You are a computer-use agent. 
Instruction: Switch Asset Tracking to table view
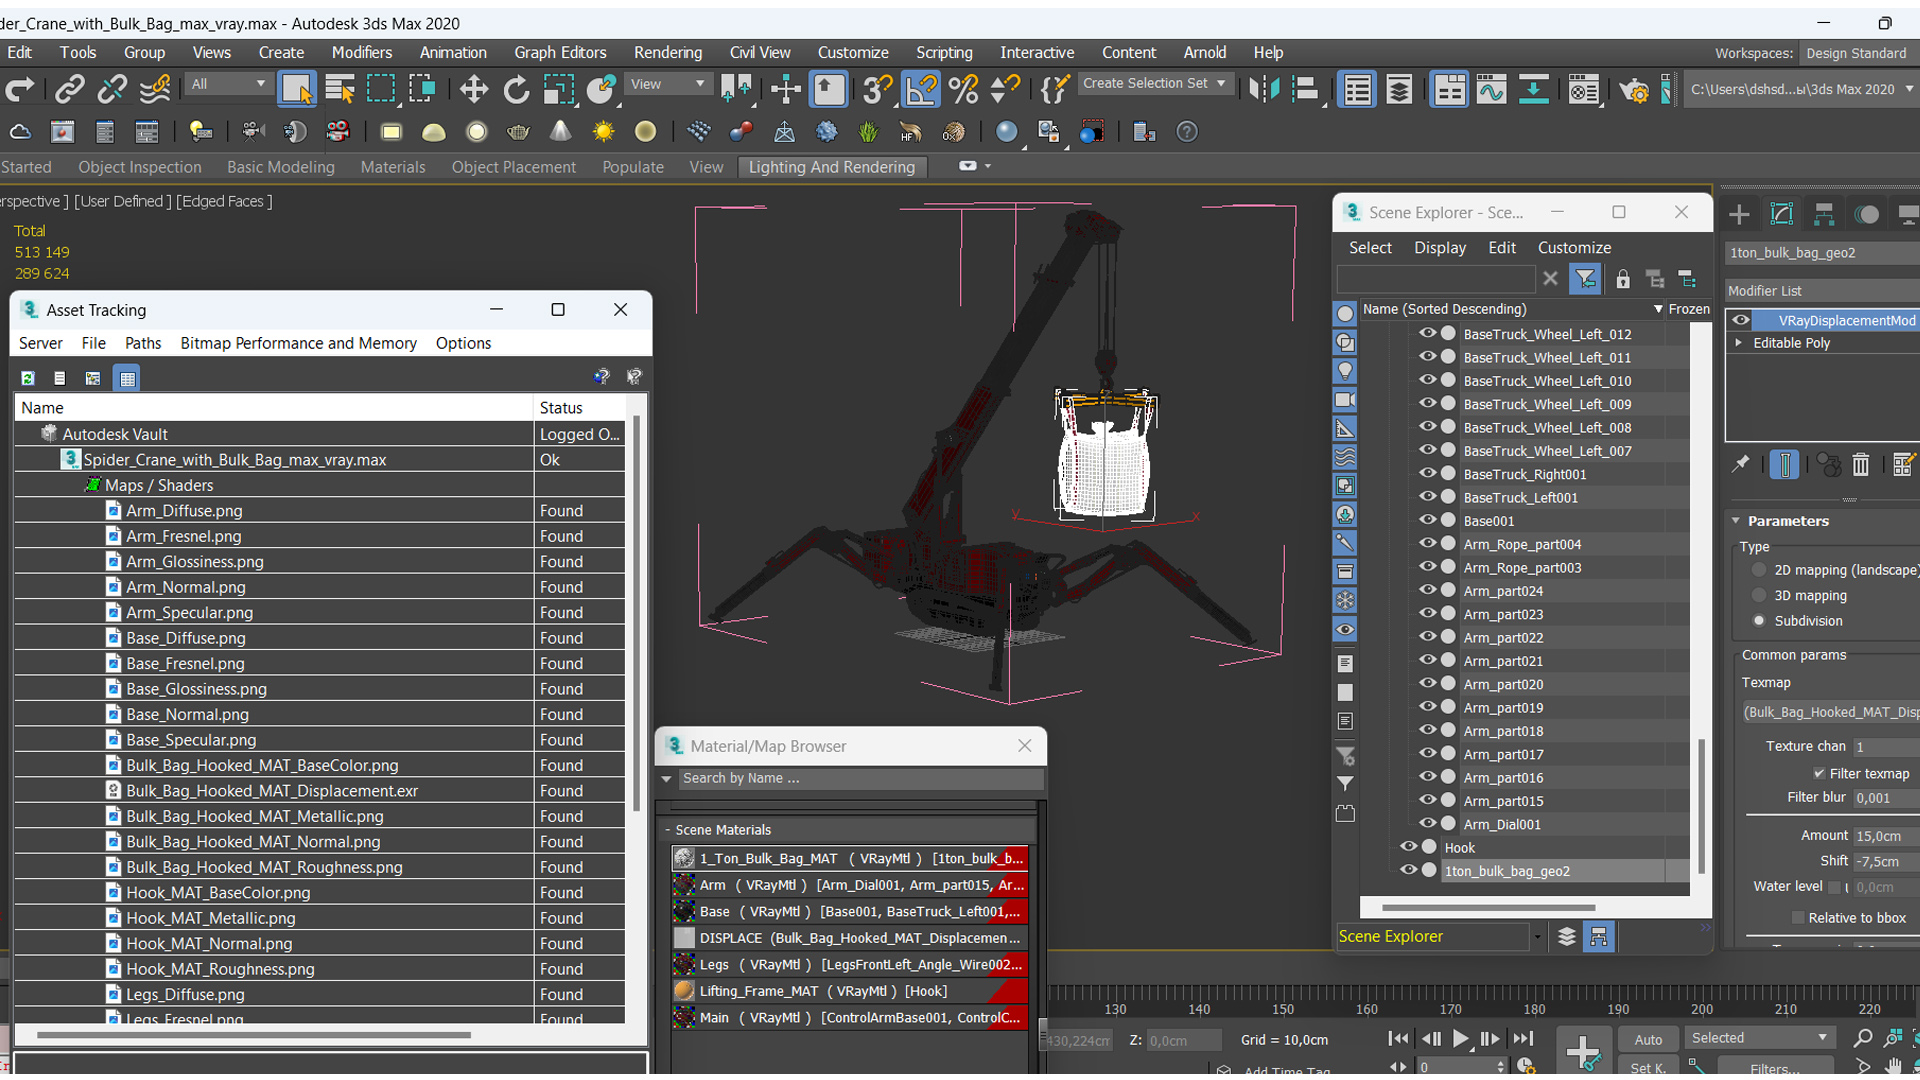(x=127, y=378)
